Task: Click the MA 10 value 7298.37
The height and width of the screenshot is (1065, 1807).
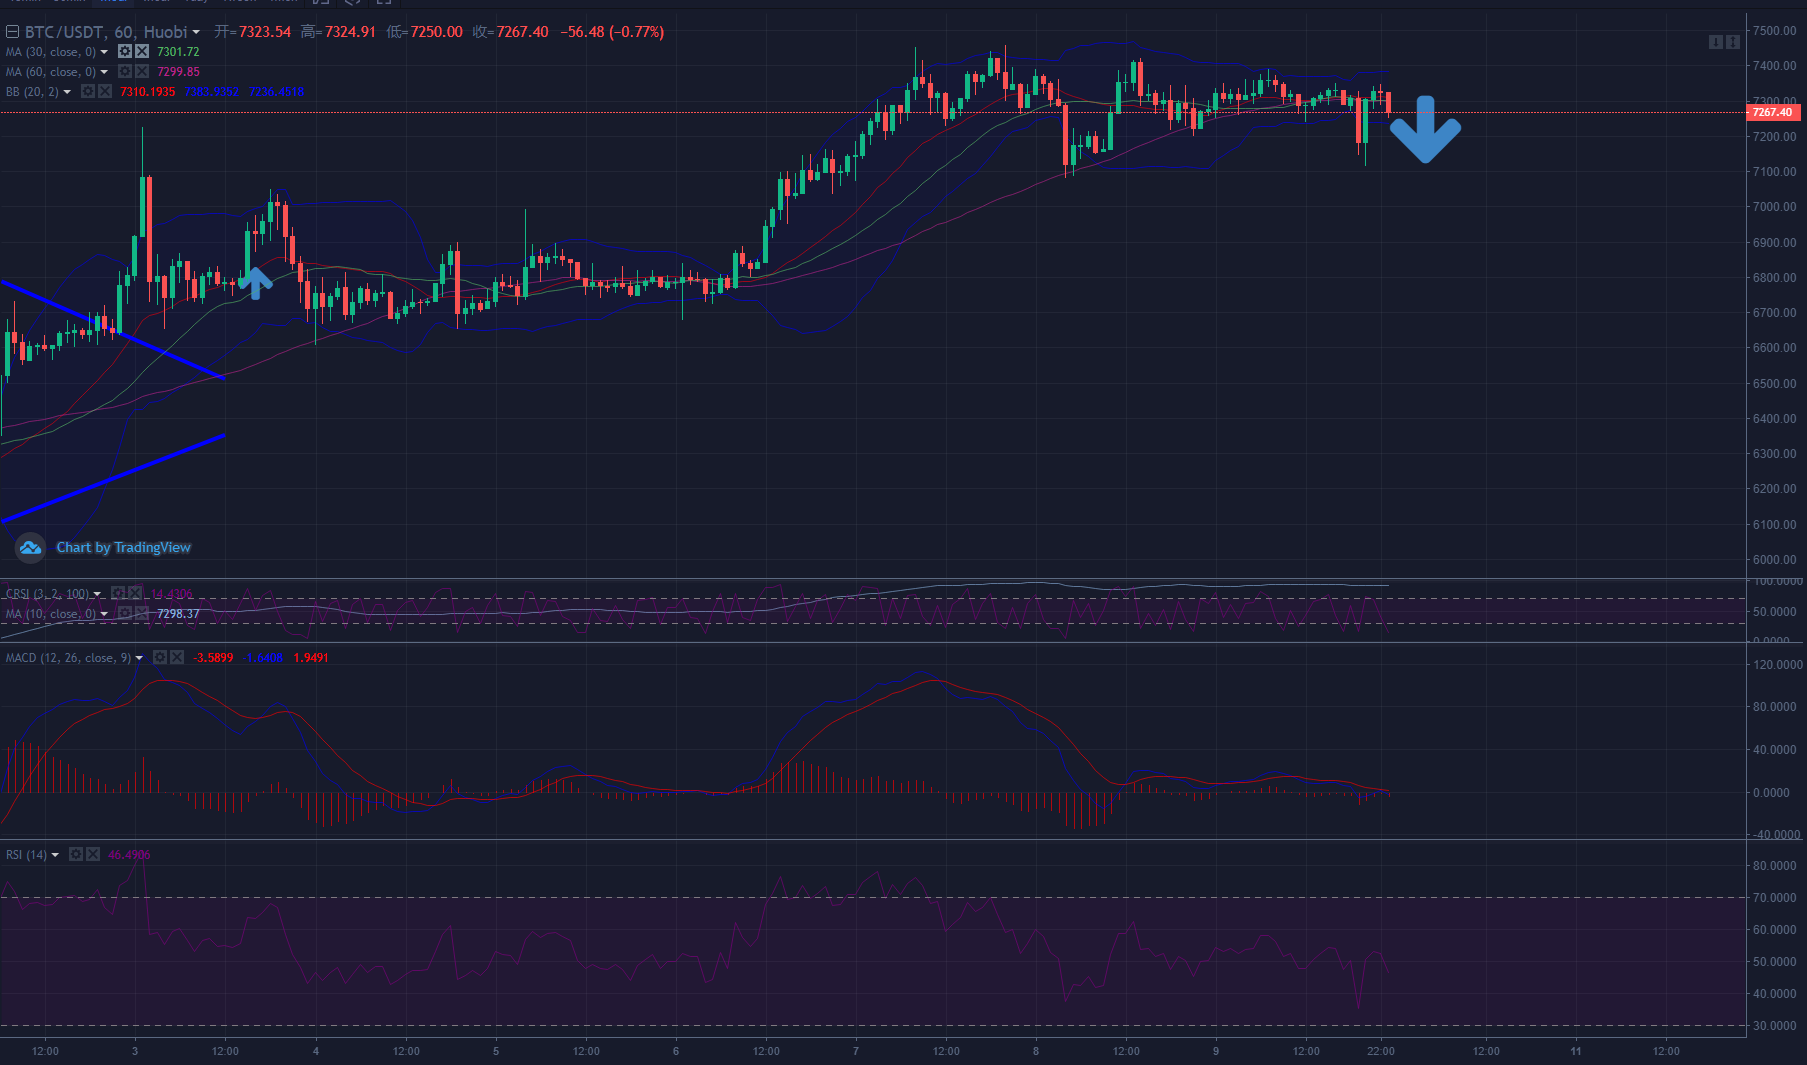Action: pos(178,614)
